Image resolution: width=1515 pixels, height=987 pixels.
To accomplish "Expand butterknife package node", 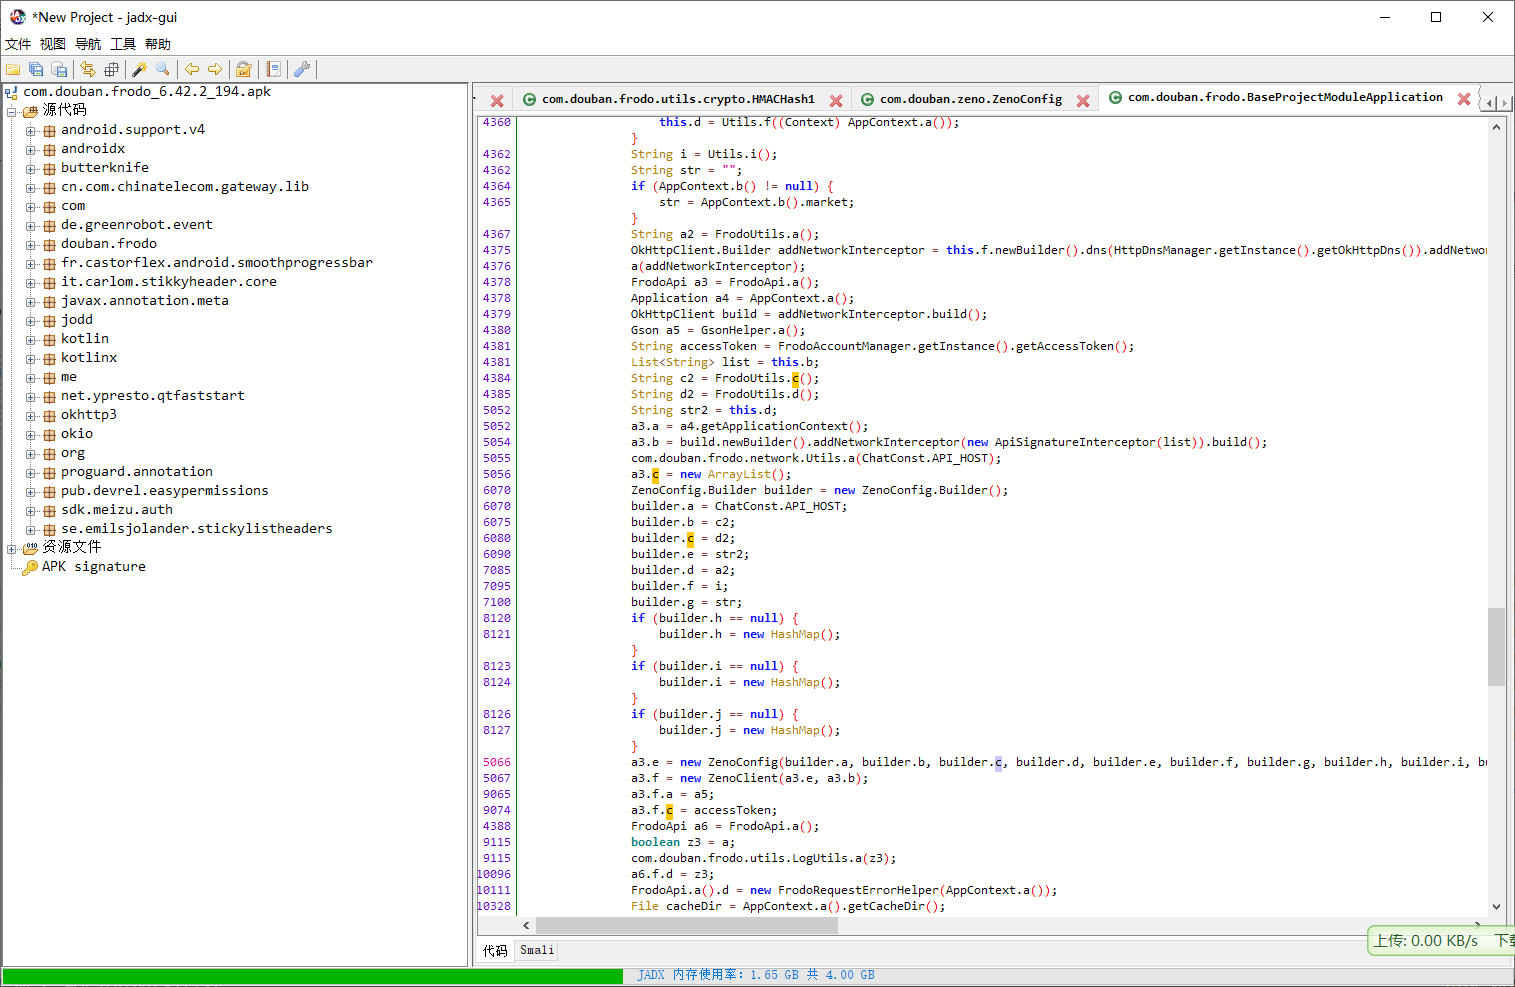I will (x=31, y=168).
